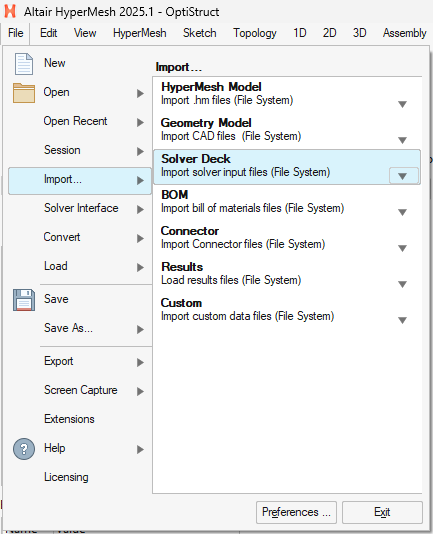Open dropdown arrow for Geometry Model
This screenshot has width=433, height=534.
pos(403,140)
